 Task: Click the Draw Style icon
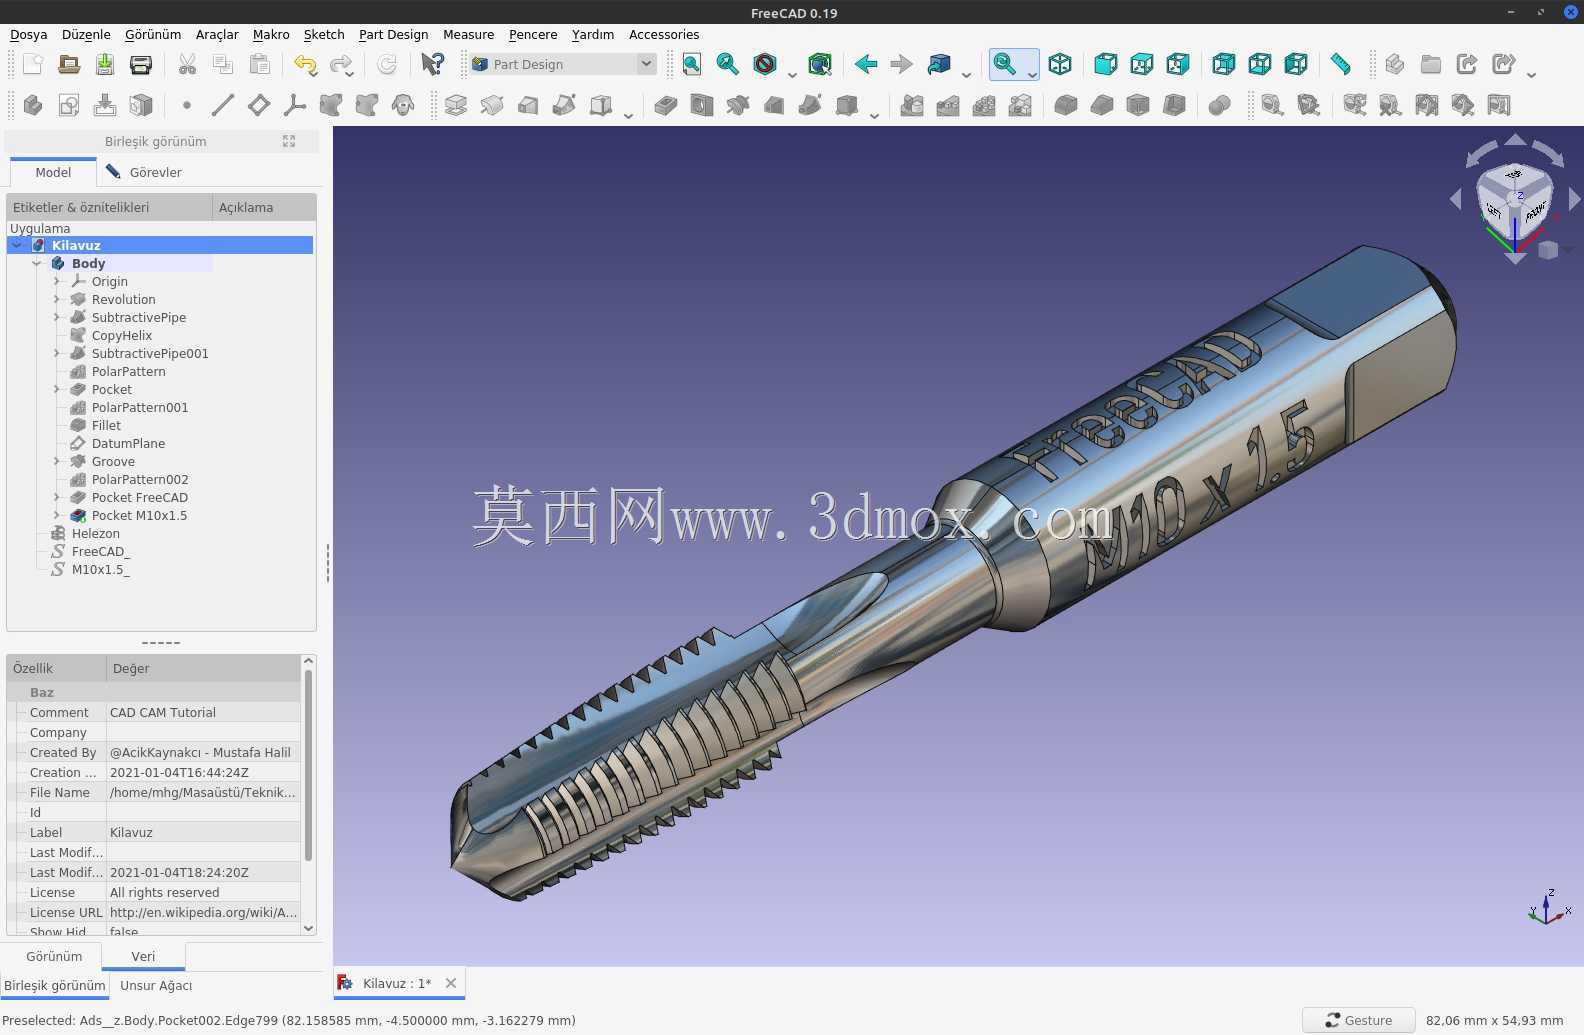click(x=765, y=64)
